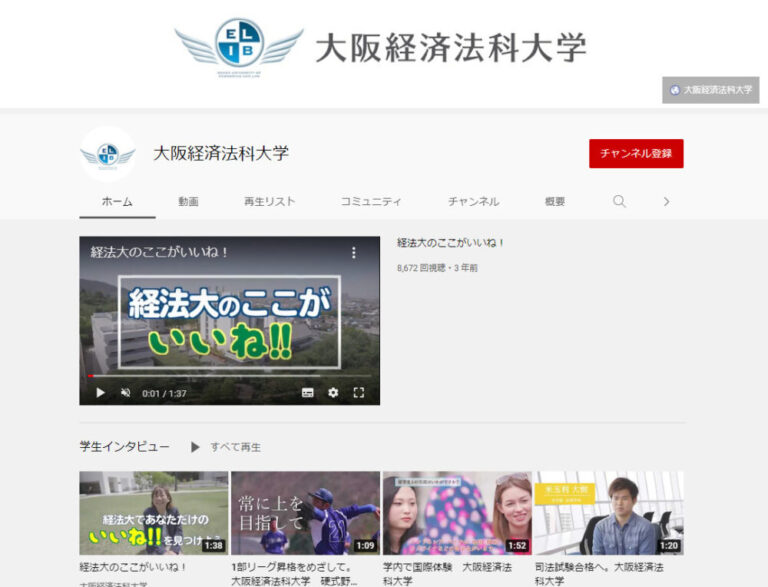Open the 再生リスト tab

[x=269, y=201]
